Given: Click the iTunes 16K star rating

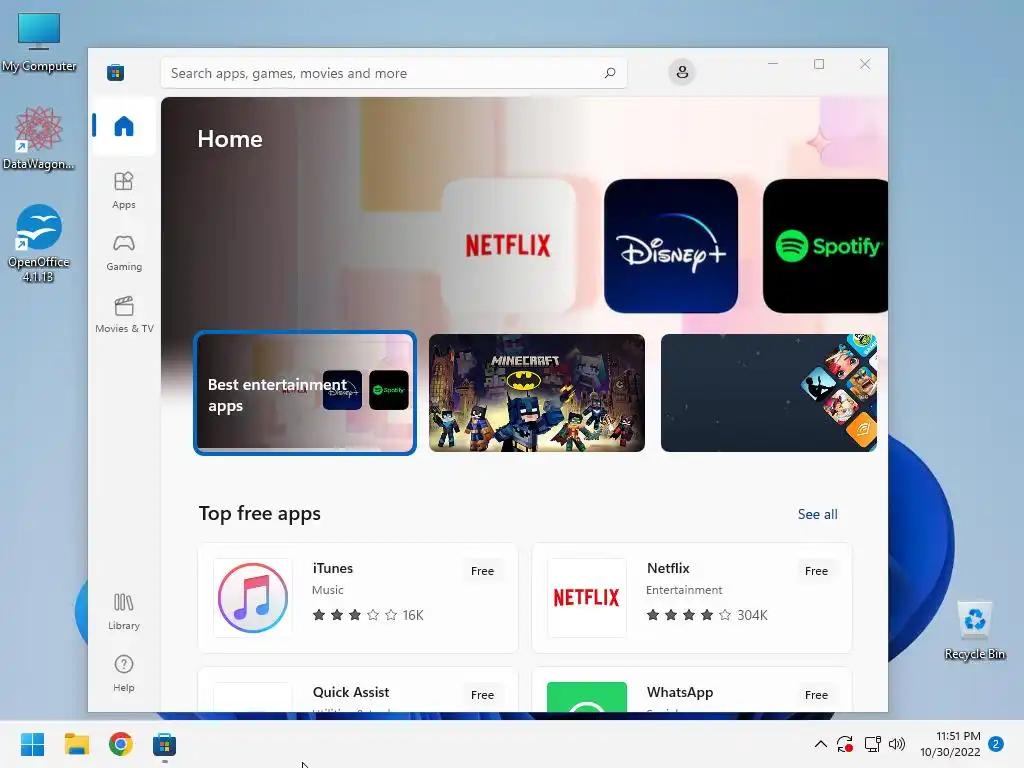Looking at the screenshot, I should [368, 615].
